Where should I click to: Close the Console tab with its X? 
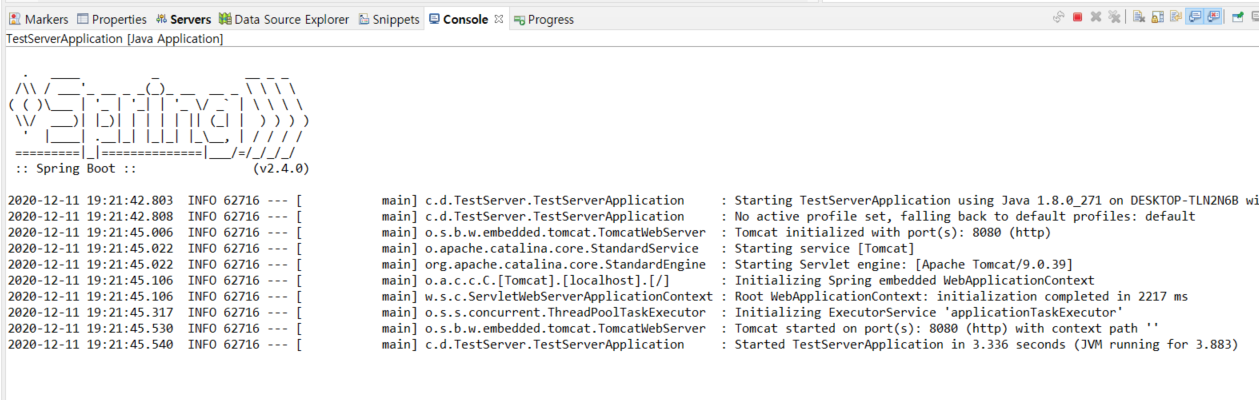499,19
